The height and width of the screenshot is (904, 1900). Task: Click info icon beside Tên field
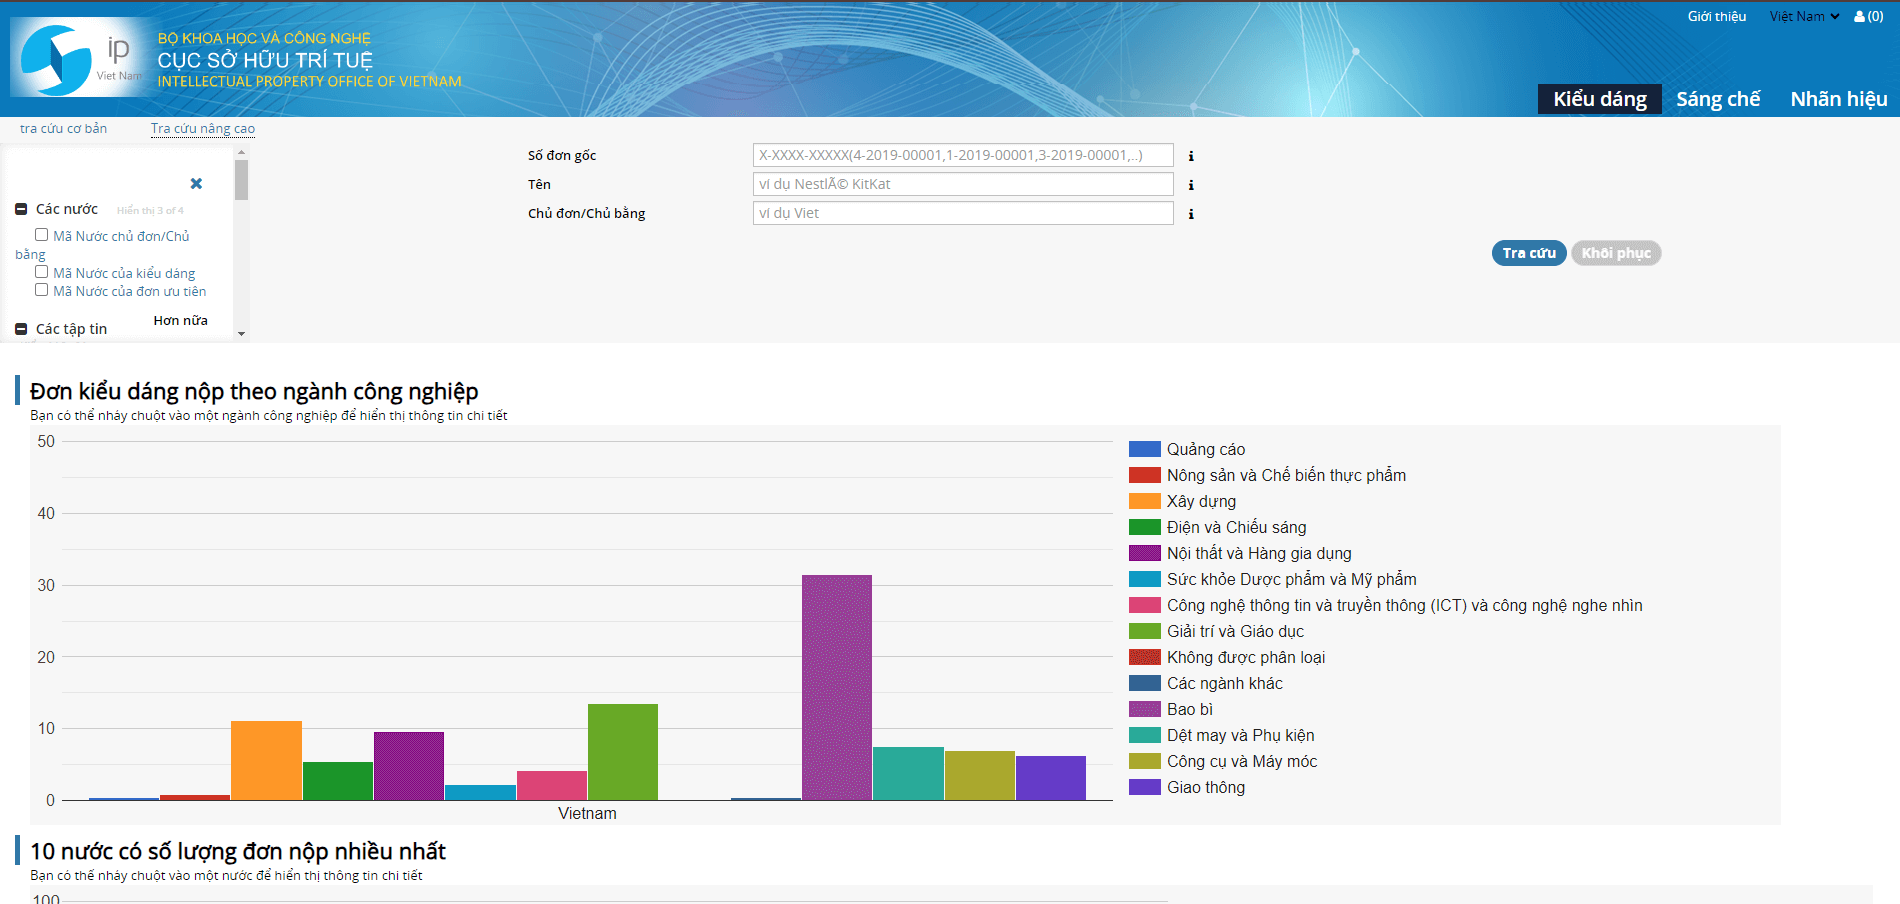pos(1191,185)
